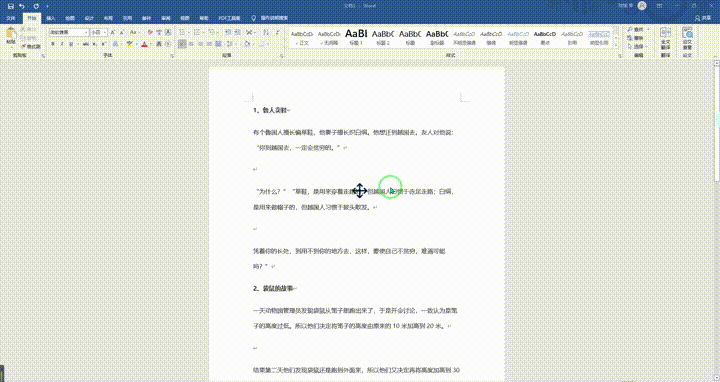Expand the highlight color dropdown arrow
The height and width of the screenshot is (382, 720).
(136, 44)
